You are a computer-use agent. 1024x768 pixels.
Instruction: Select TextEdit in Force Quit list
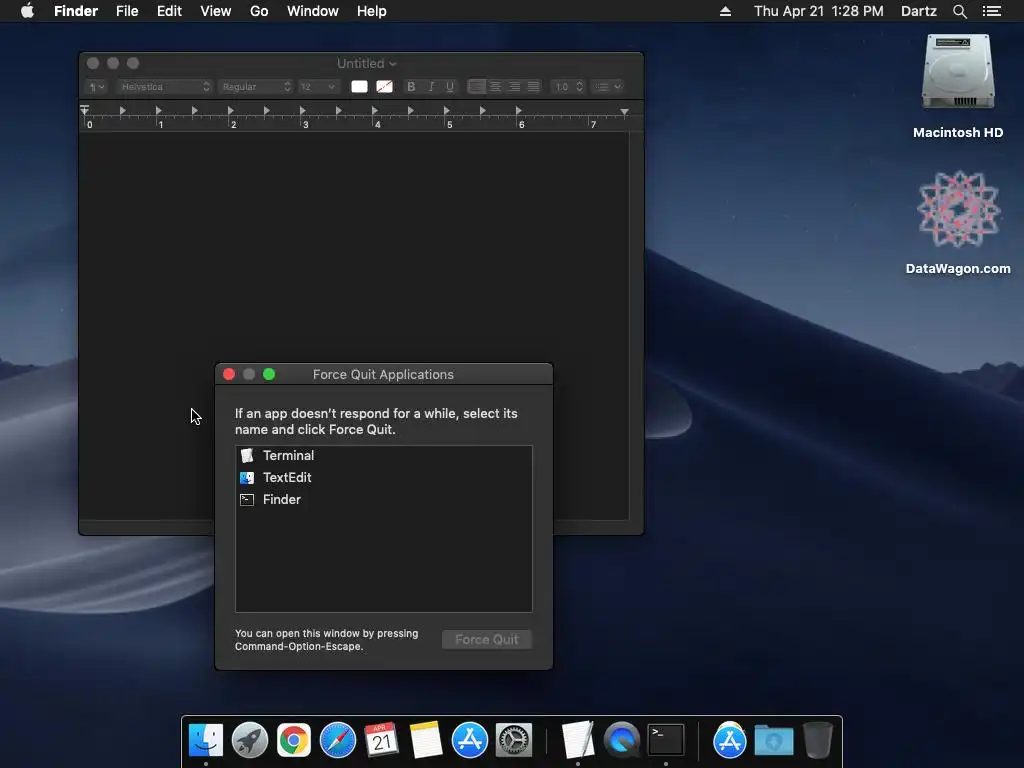383,477
